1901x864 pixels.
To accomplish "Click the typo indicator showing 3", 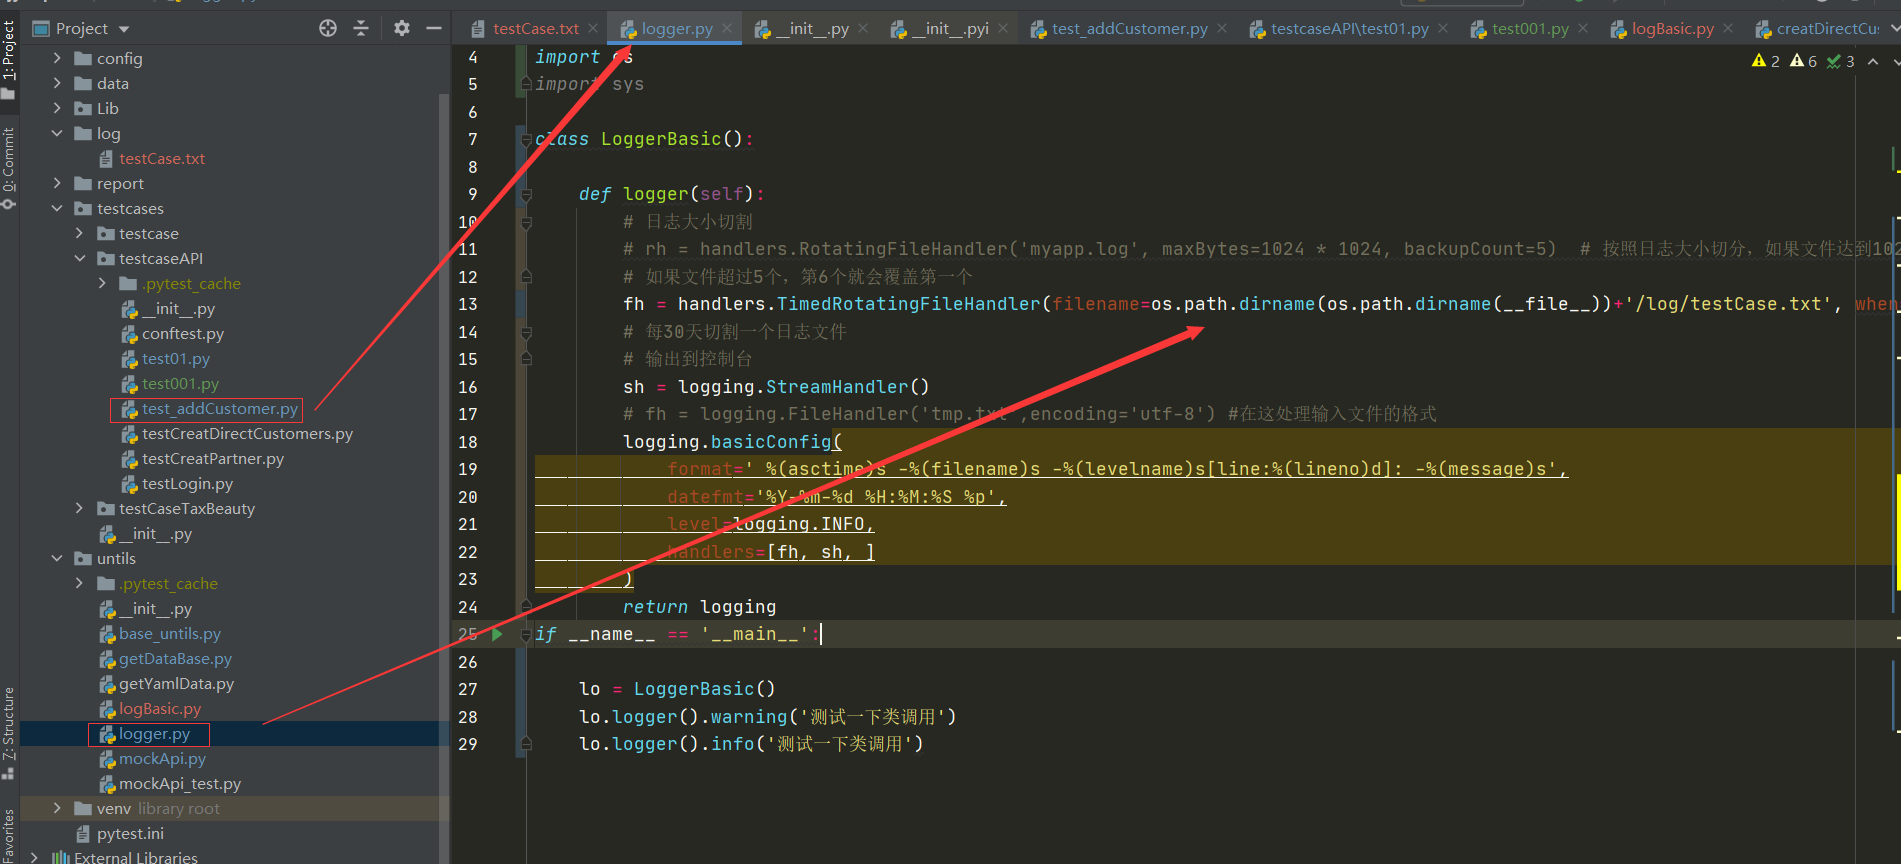I will click(1841, 61).
